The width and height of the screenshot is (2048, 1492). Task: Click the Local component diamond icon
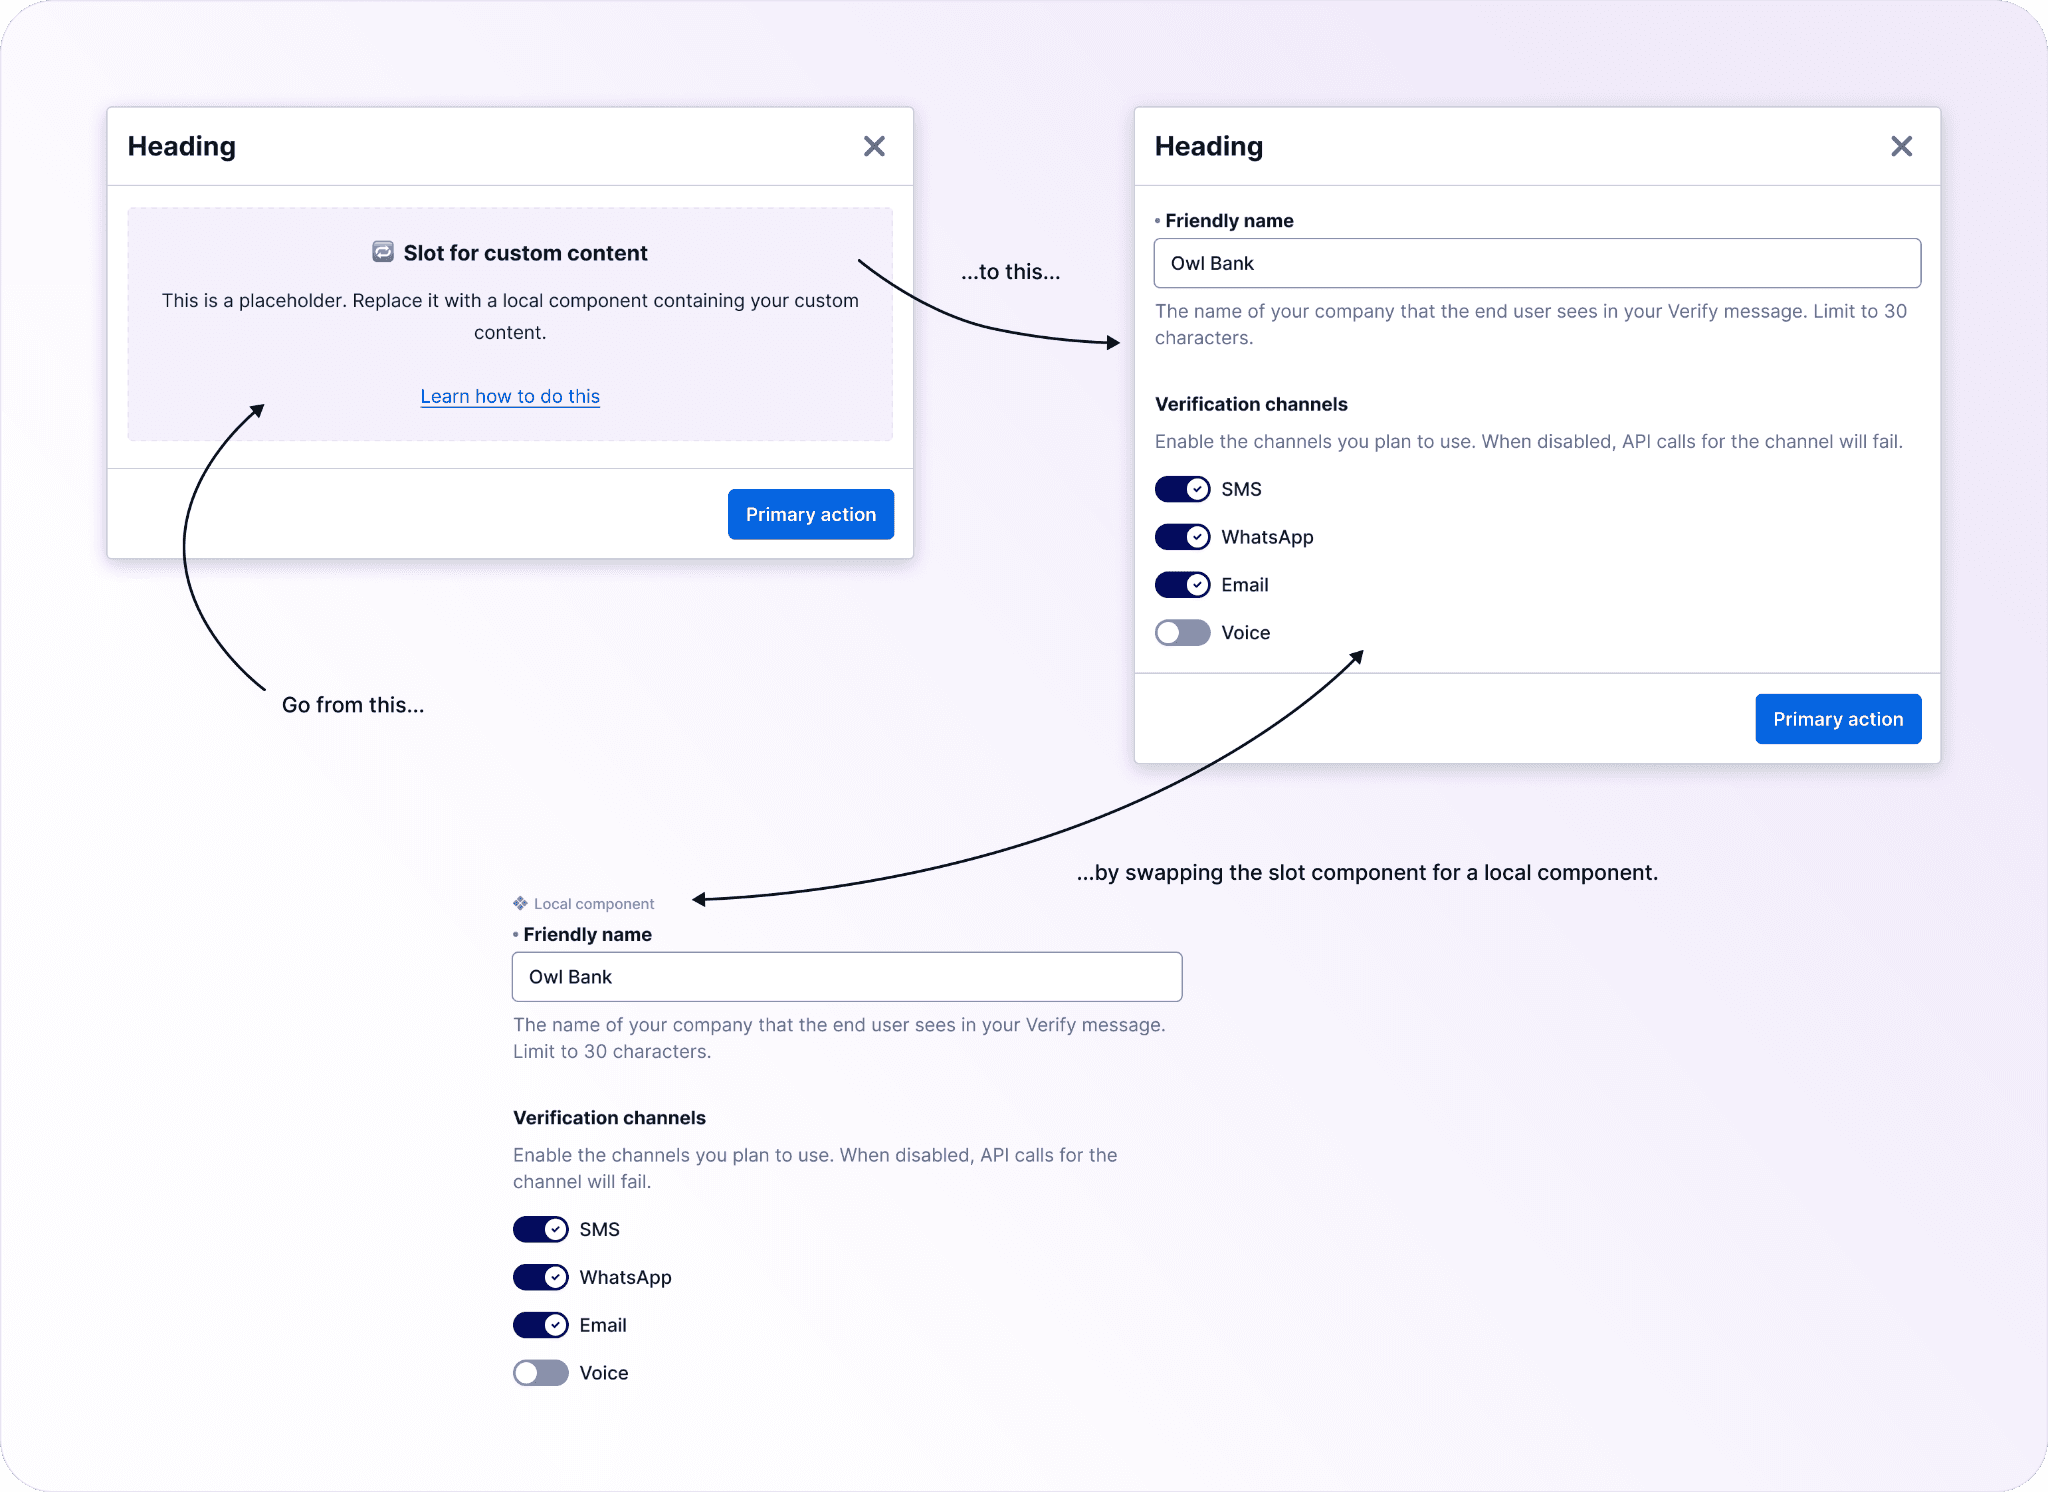coord(520,903)
